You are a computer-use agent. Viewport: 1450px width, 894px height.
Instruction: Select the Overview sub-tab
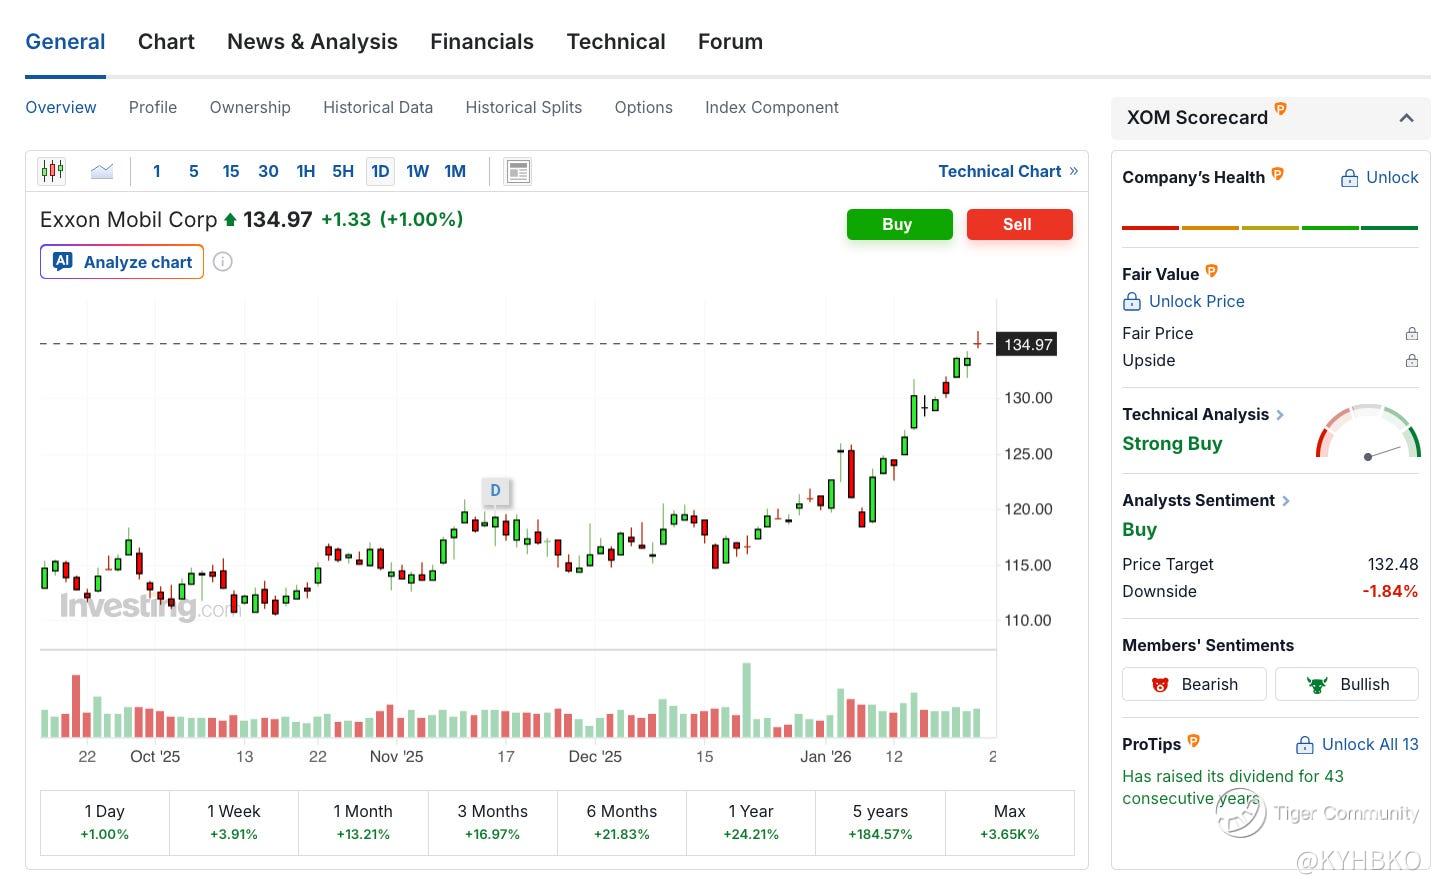pos(61,107)
